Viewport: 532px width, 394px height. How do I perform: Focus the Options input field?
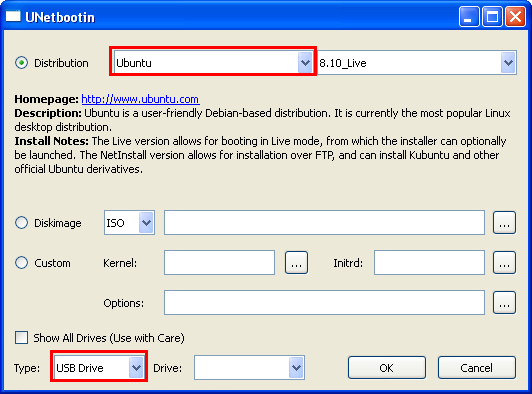click(x=324, y=302)
